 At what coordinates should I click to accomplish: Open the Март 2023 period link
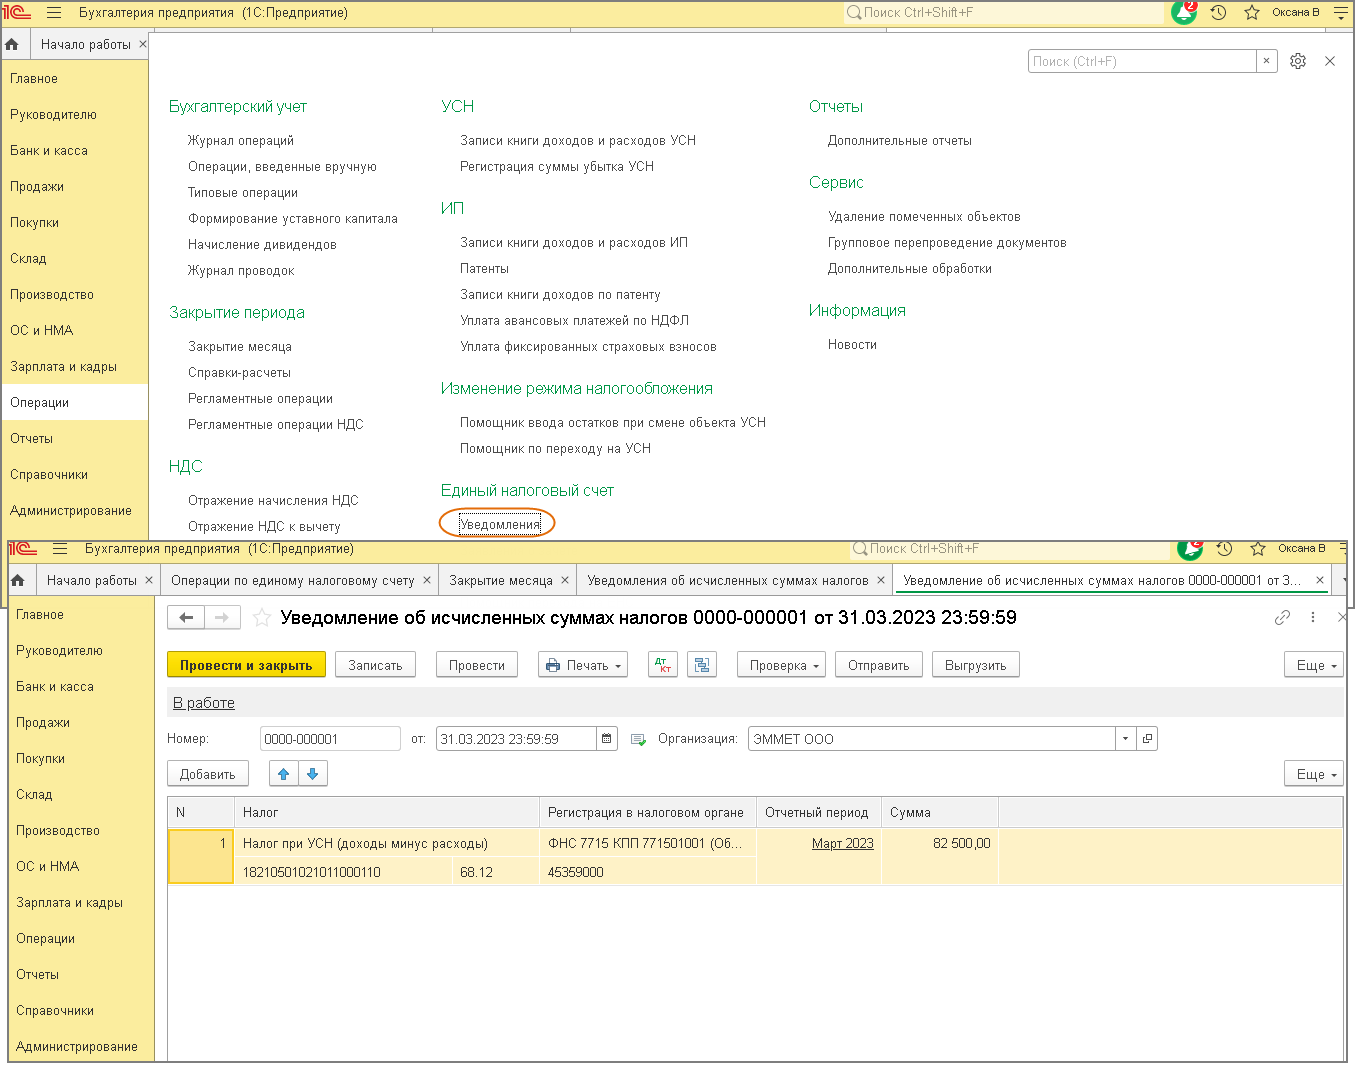(843, 843)
